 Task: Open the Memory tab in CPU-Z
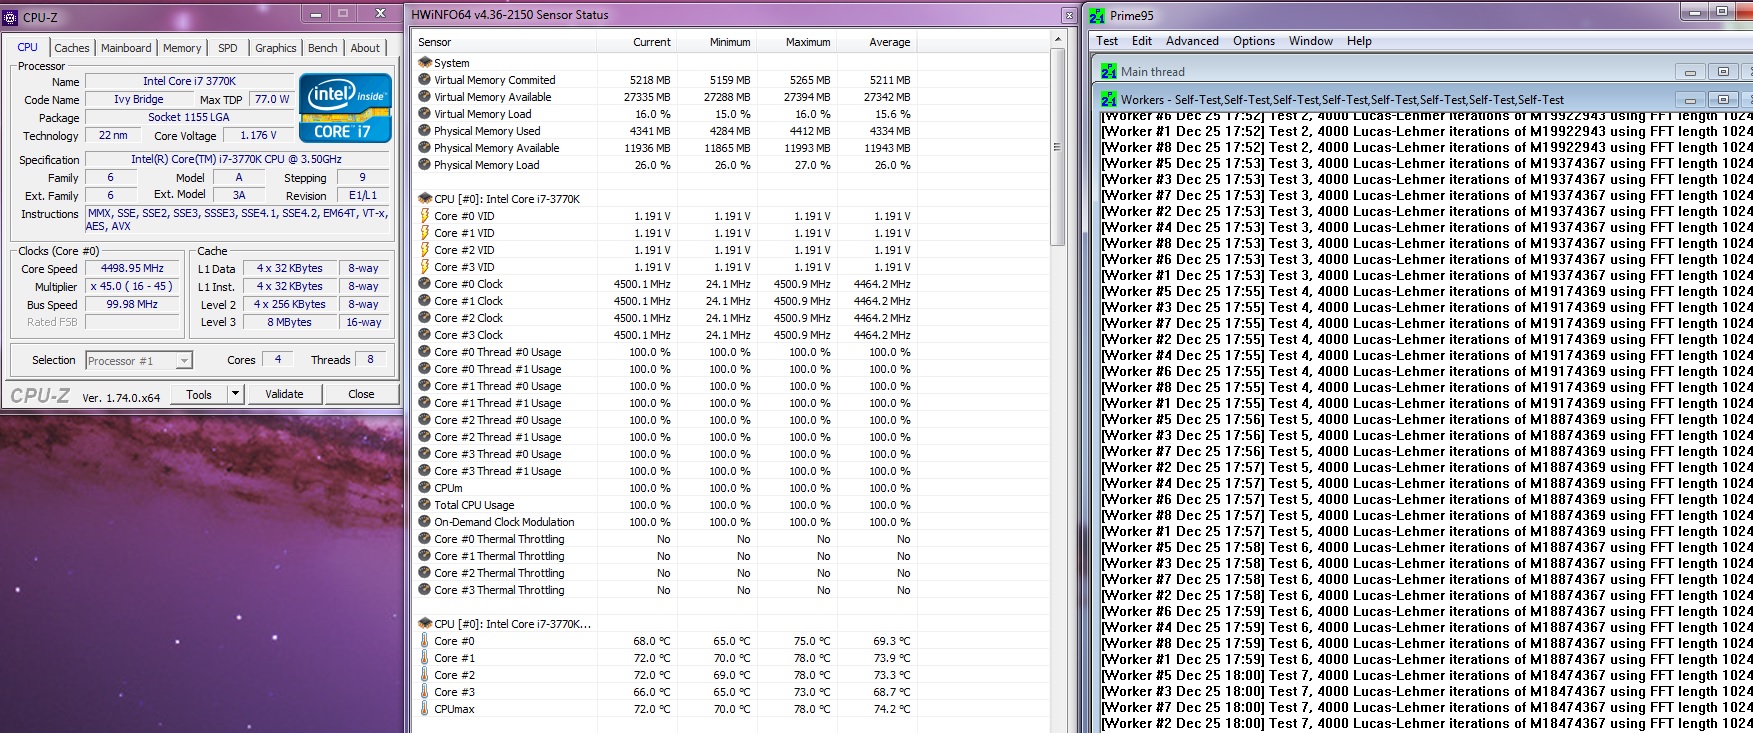(182, 47)
